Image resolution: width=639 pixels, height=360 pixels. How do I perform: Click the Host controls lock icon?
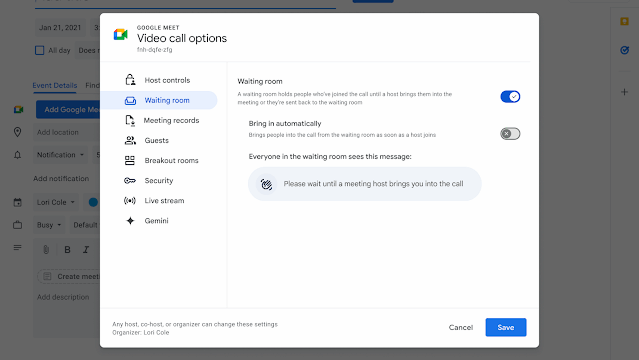pyautogui.click(x=130, y=80)
